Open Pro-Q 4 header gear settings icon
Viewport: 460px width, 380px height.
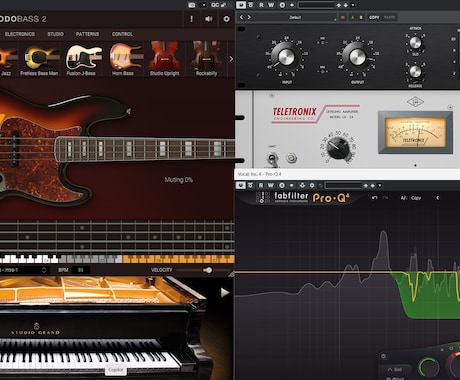[x=312, y=185]
